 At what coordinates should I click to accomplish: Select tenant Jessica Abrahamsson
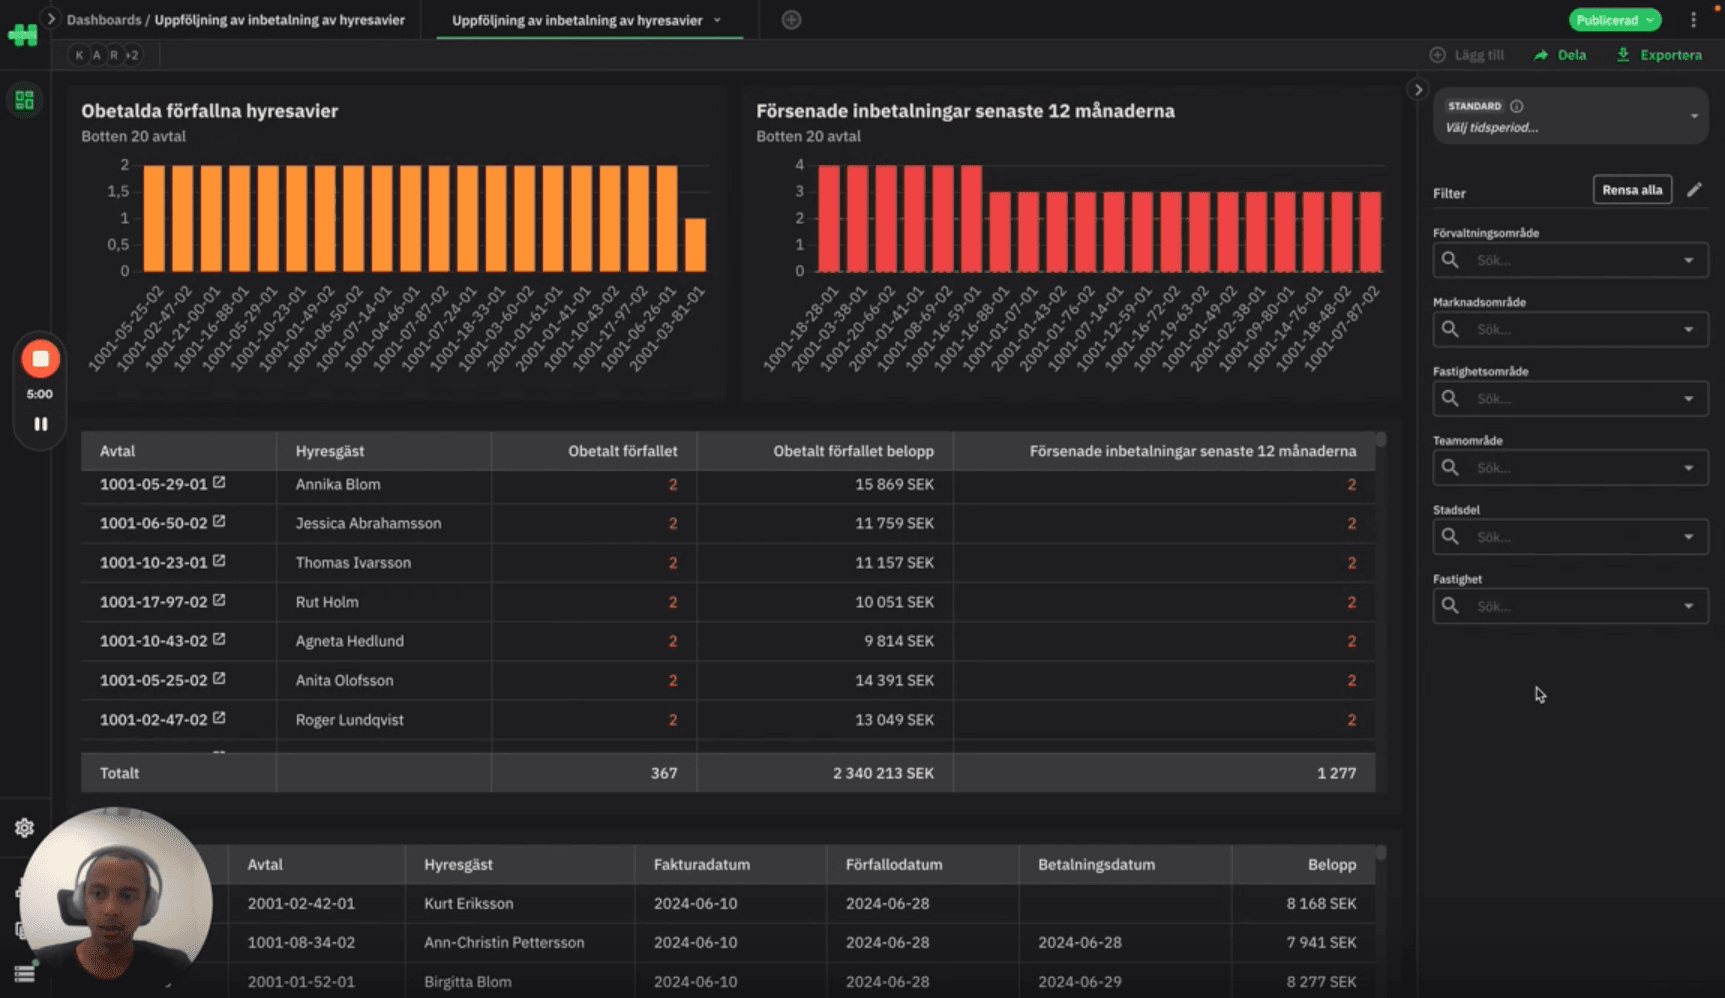(x=368, y=523)
